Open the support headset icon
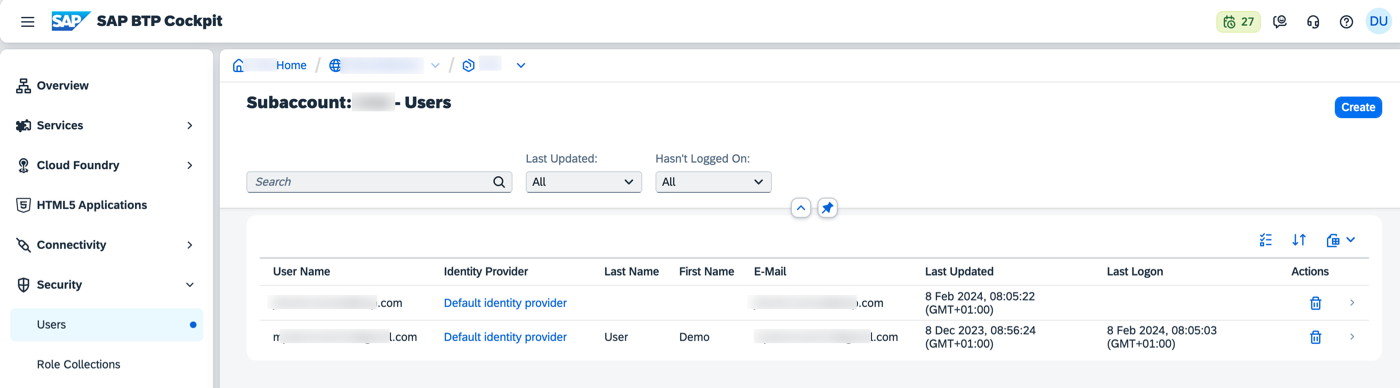 [1313, 22]
